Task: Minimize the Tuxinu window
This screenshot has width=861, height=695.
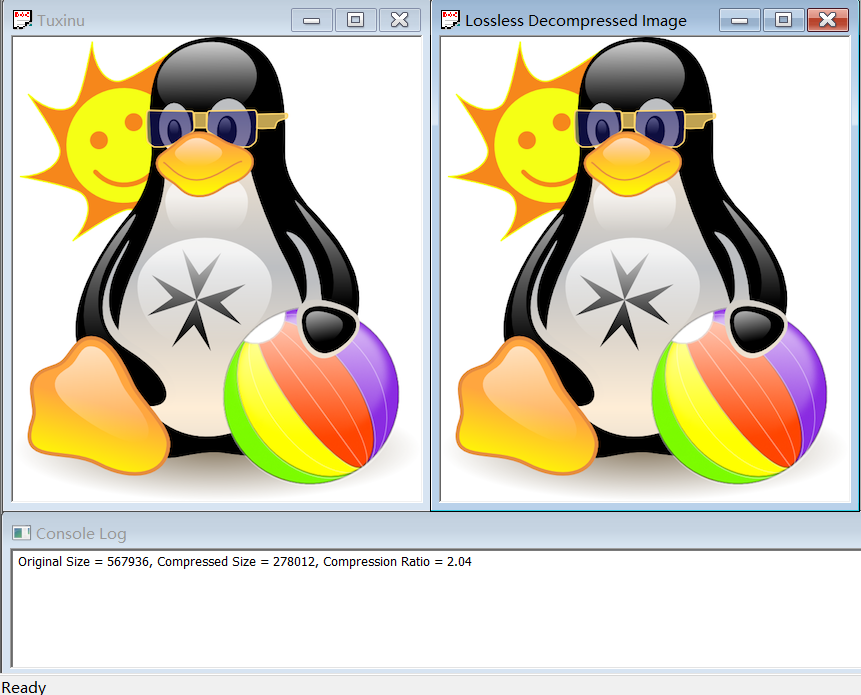Action: click(x=311, y=20)
